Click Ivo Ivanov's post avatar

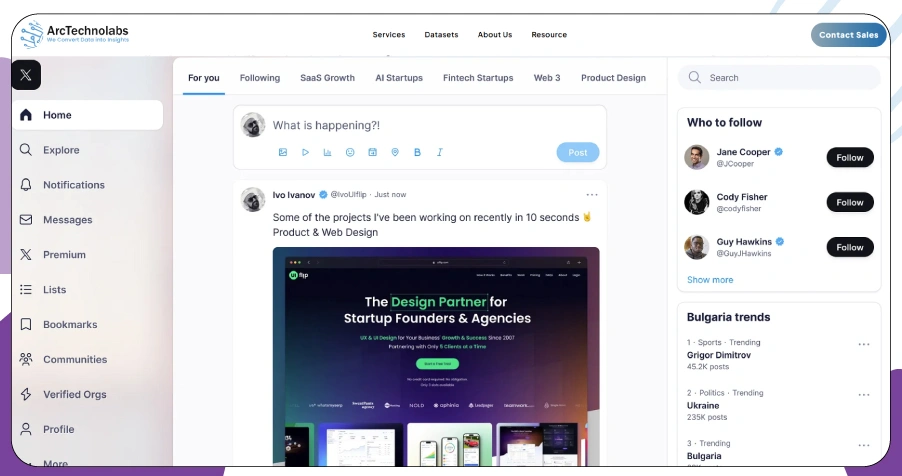coord(253,199)
